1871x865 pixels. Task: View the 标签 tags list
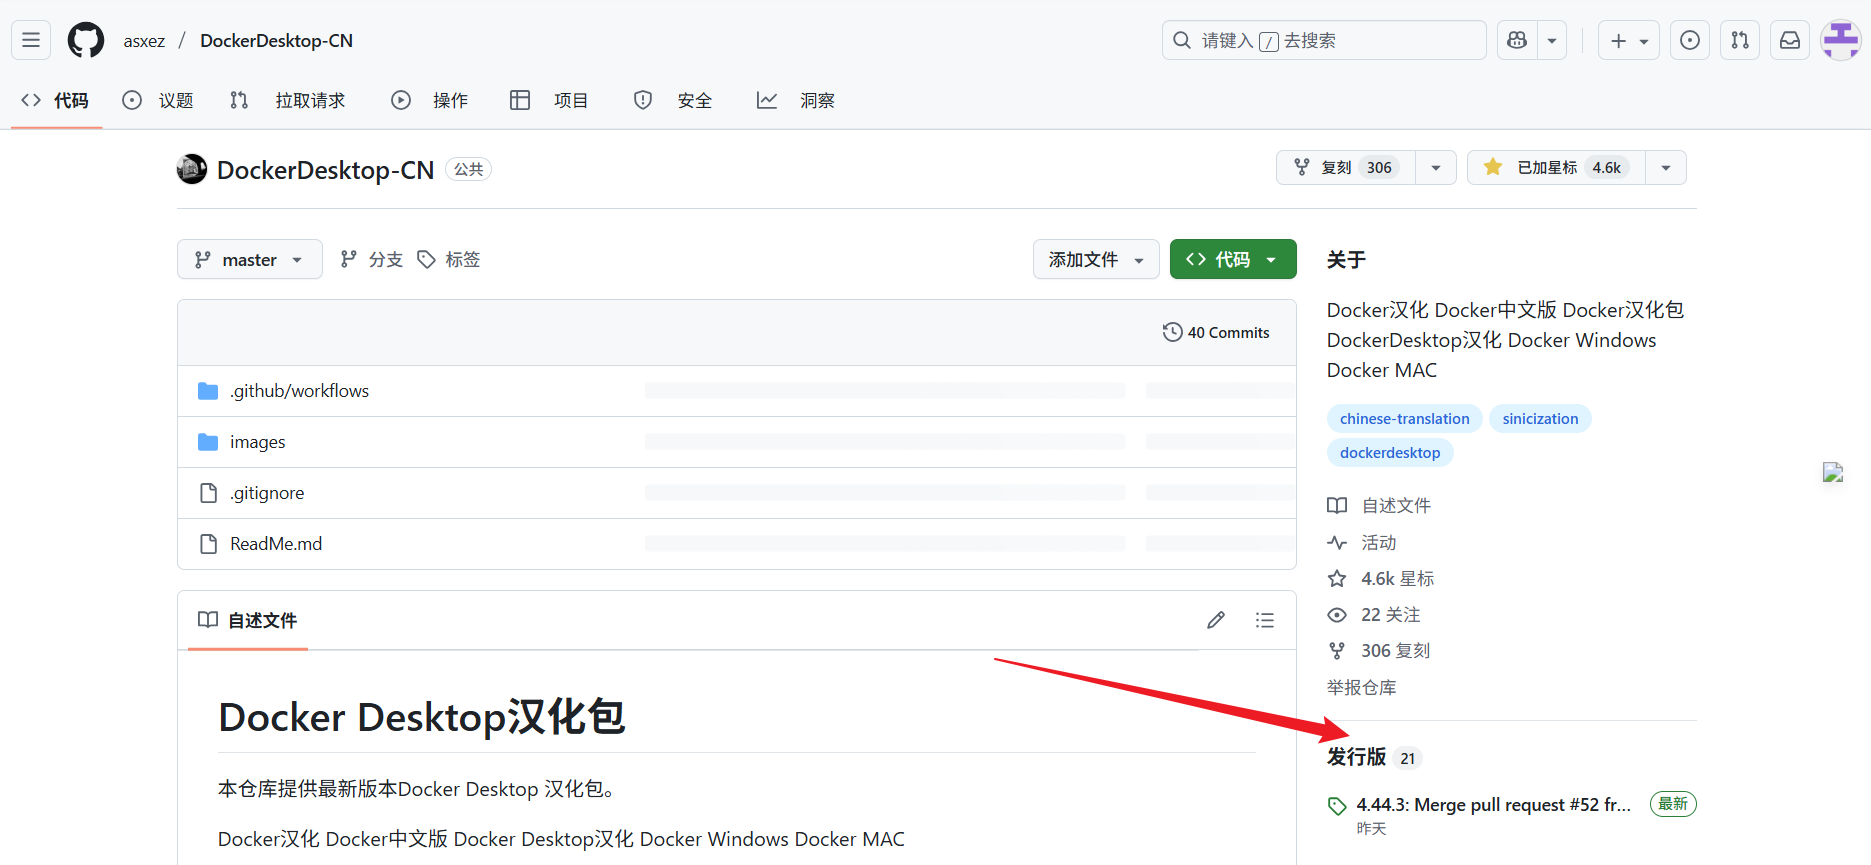[449, 260]
